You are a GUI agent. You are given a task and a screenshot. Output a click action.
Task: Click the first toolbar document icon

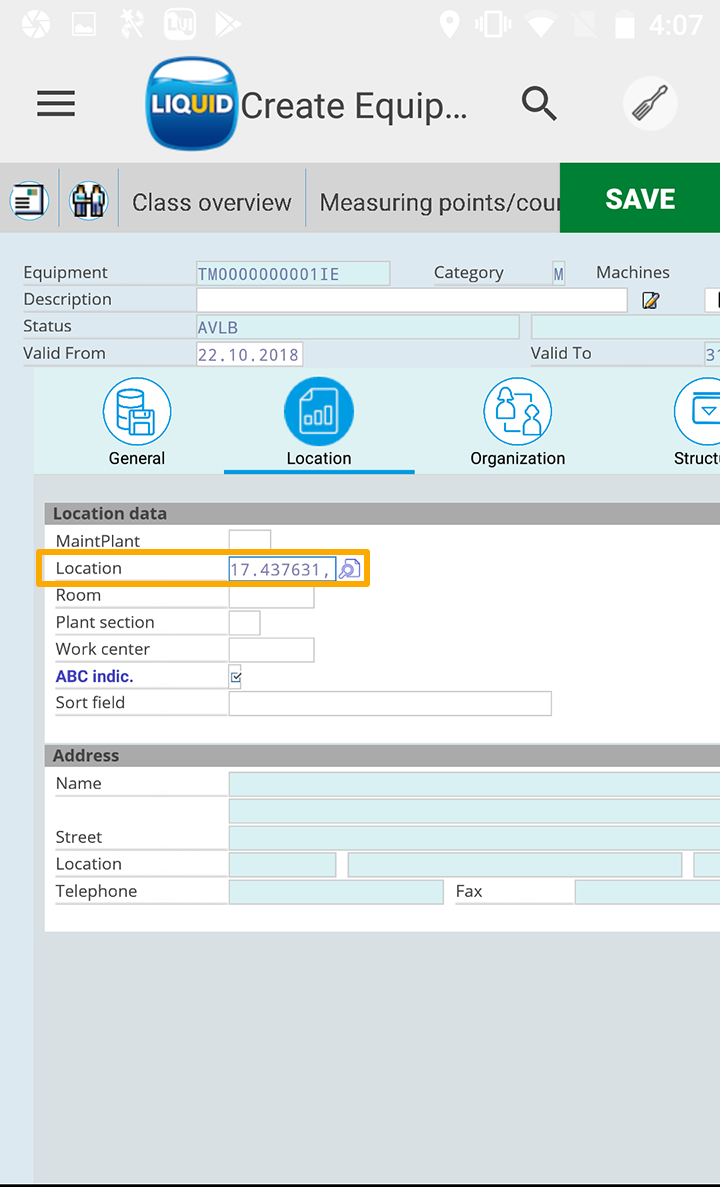click(30, 200)
